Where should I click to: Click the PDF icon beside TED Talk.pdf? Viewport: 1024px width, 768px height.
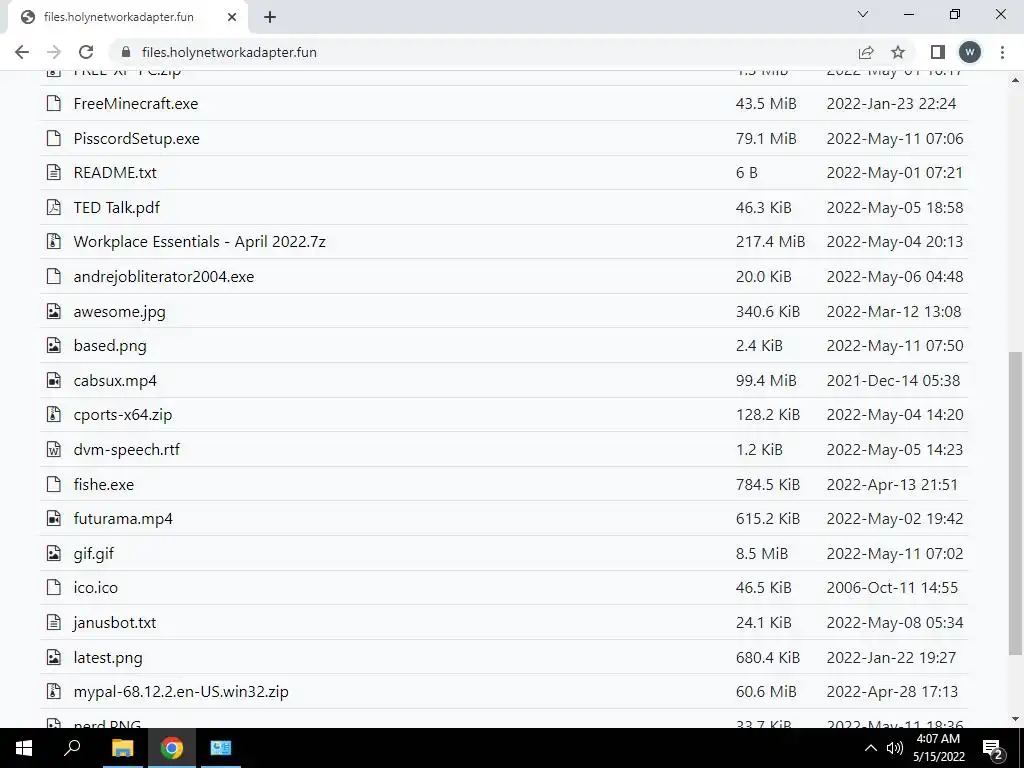pos(54,207)
